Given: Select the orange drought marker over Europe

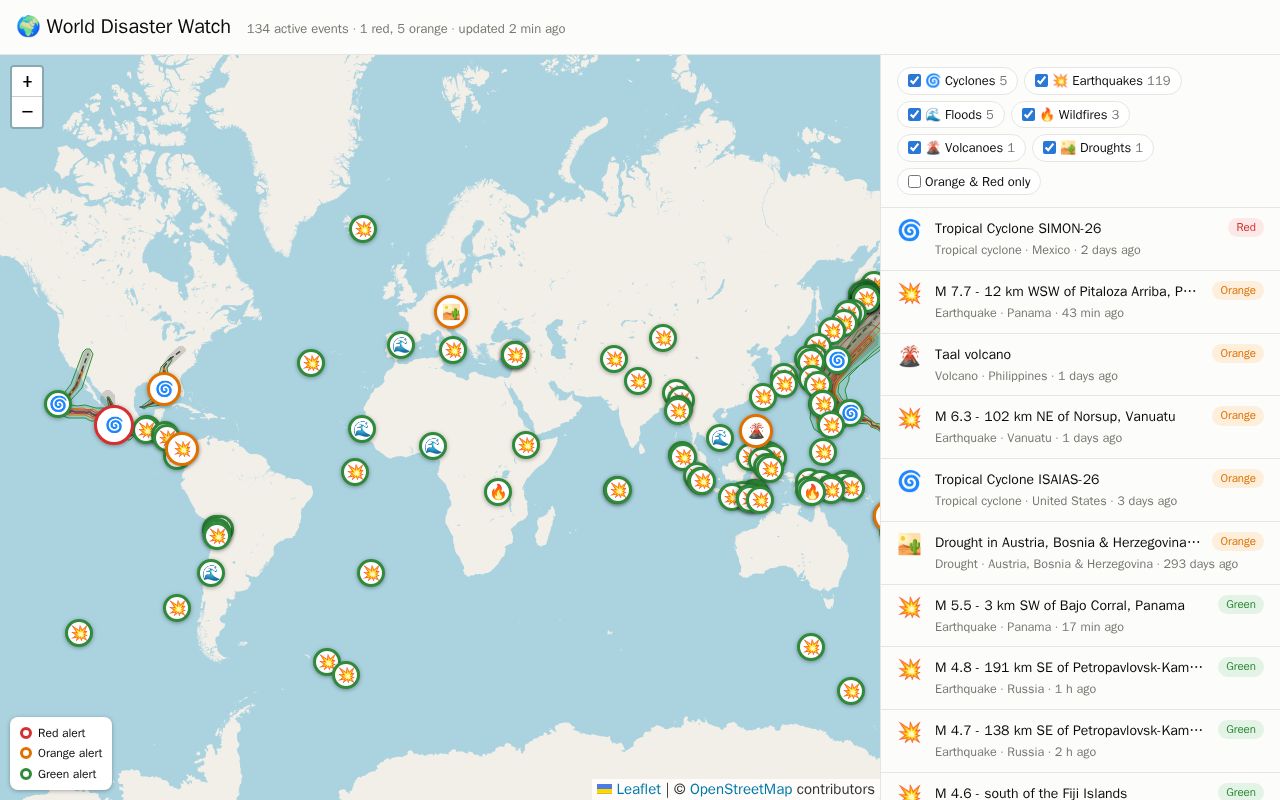Looking at the screenshot, I should pos(451,313).
